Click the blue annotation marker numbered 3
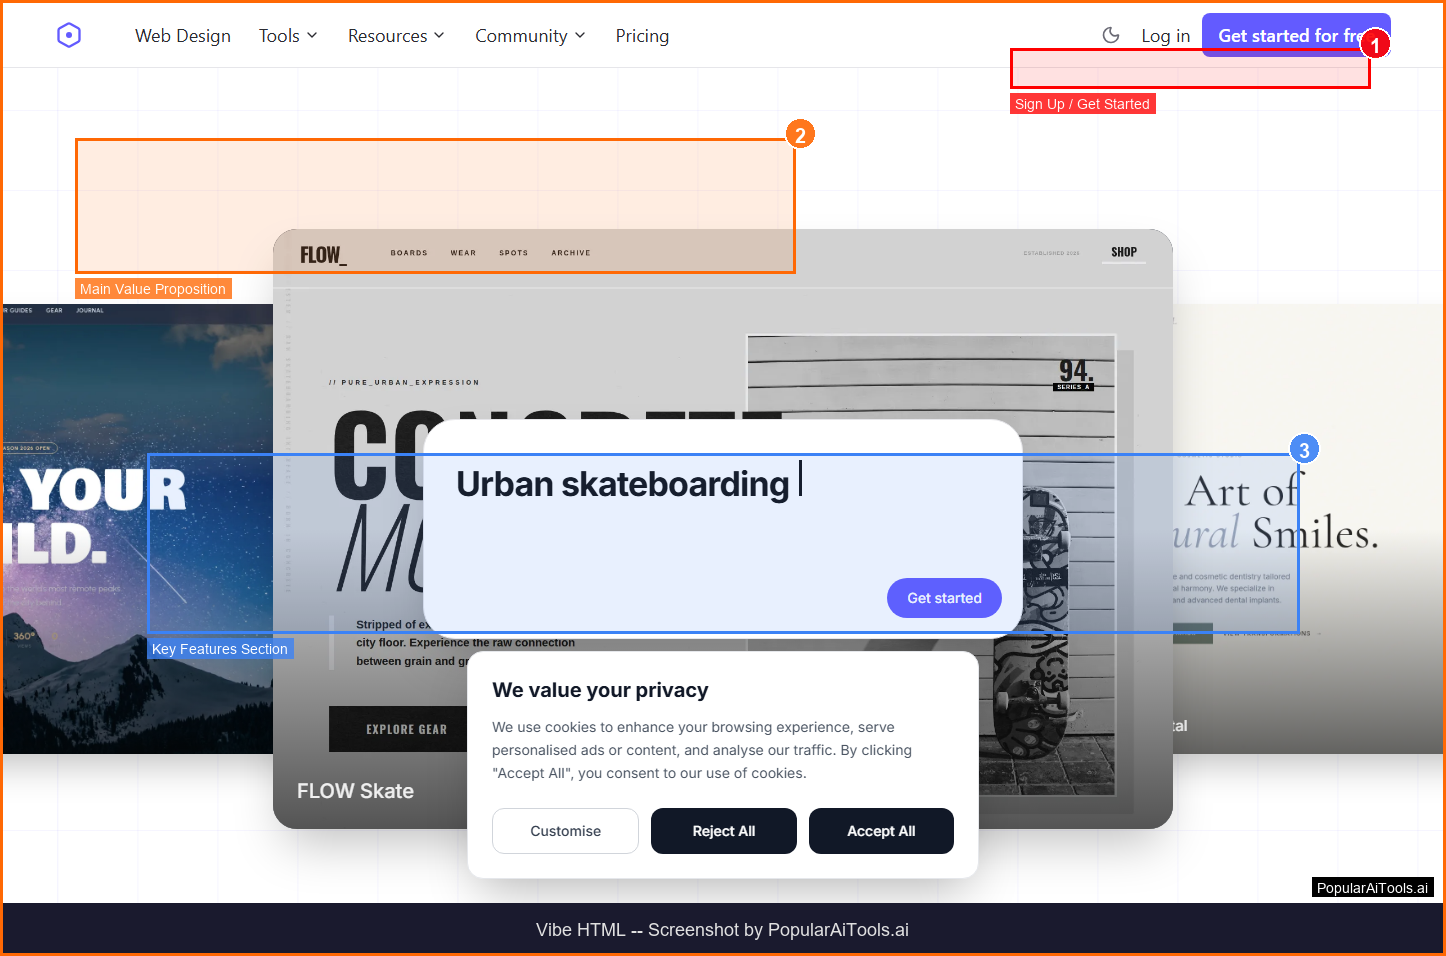The width and height of the screenshot is (1446, 956). (x=1303, y=450)
